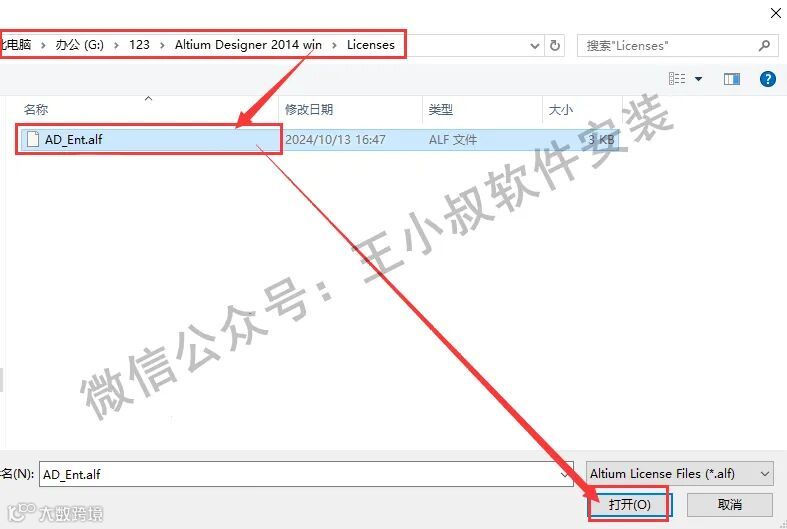Expand the chevron after 123
This screenshot has width=787, height=529.
pyautogui.click(x=162, y=45)
